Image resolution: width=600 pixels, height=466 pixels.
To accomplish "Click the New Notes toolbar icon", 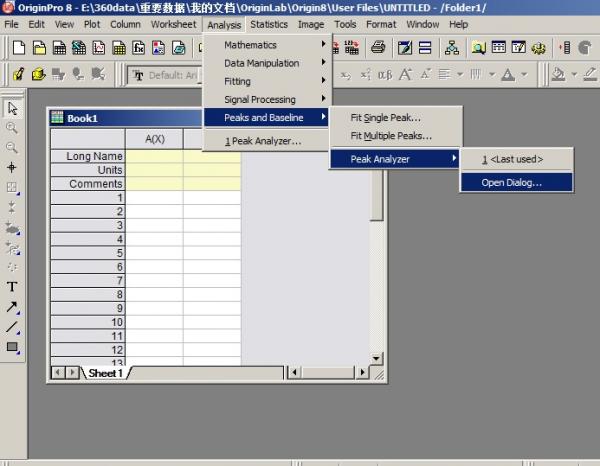I will [x=178, y=48].
